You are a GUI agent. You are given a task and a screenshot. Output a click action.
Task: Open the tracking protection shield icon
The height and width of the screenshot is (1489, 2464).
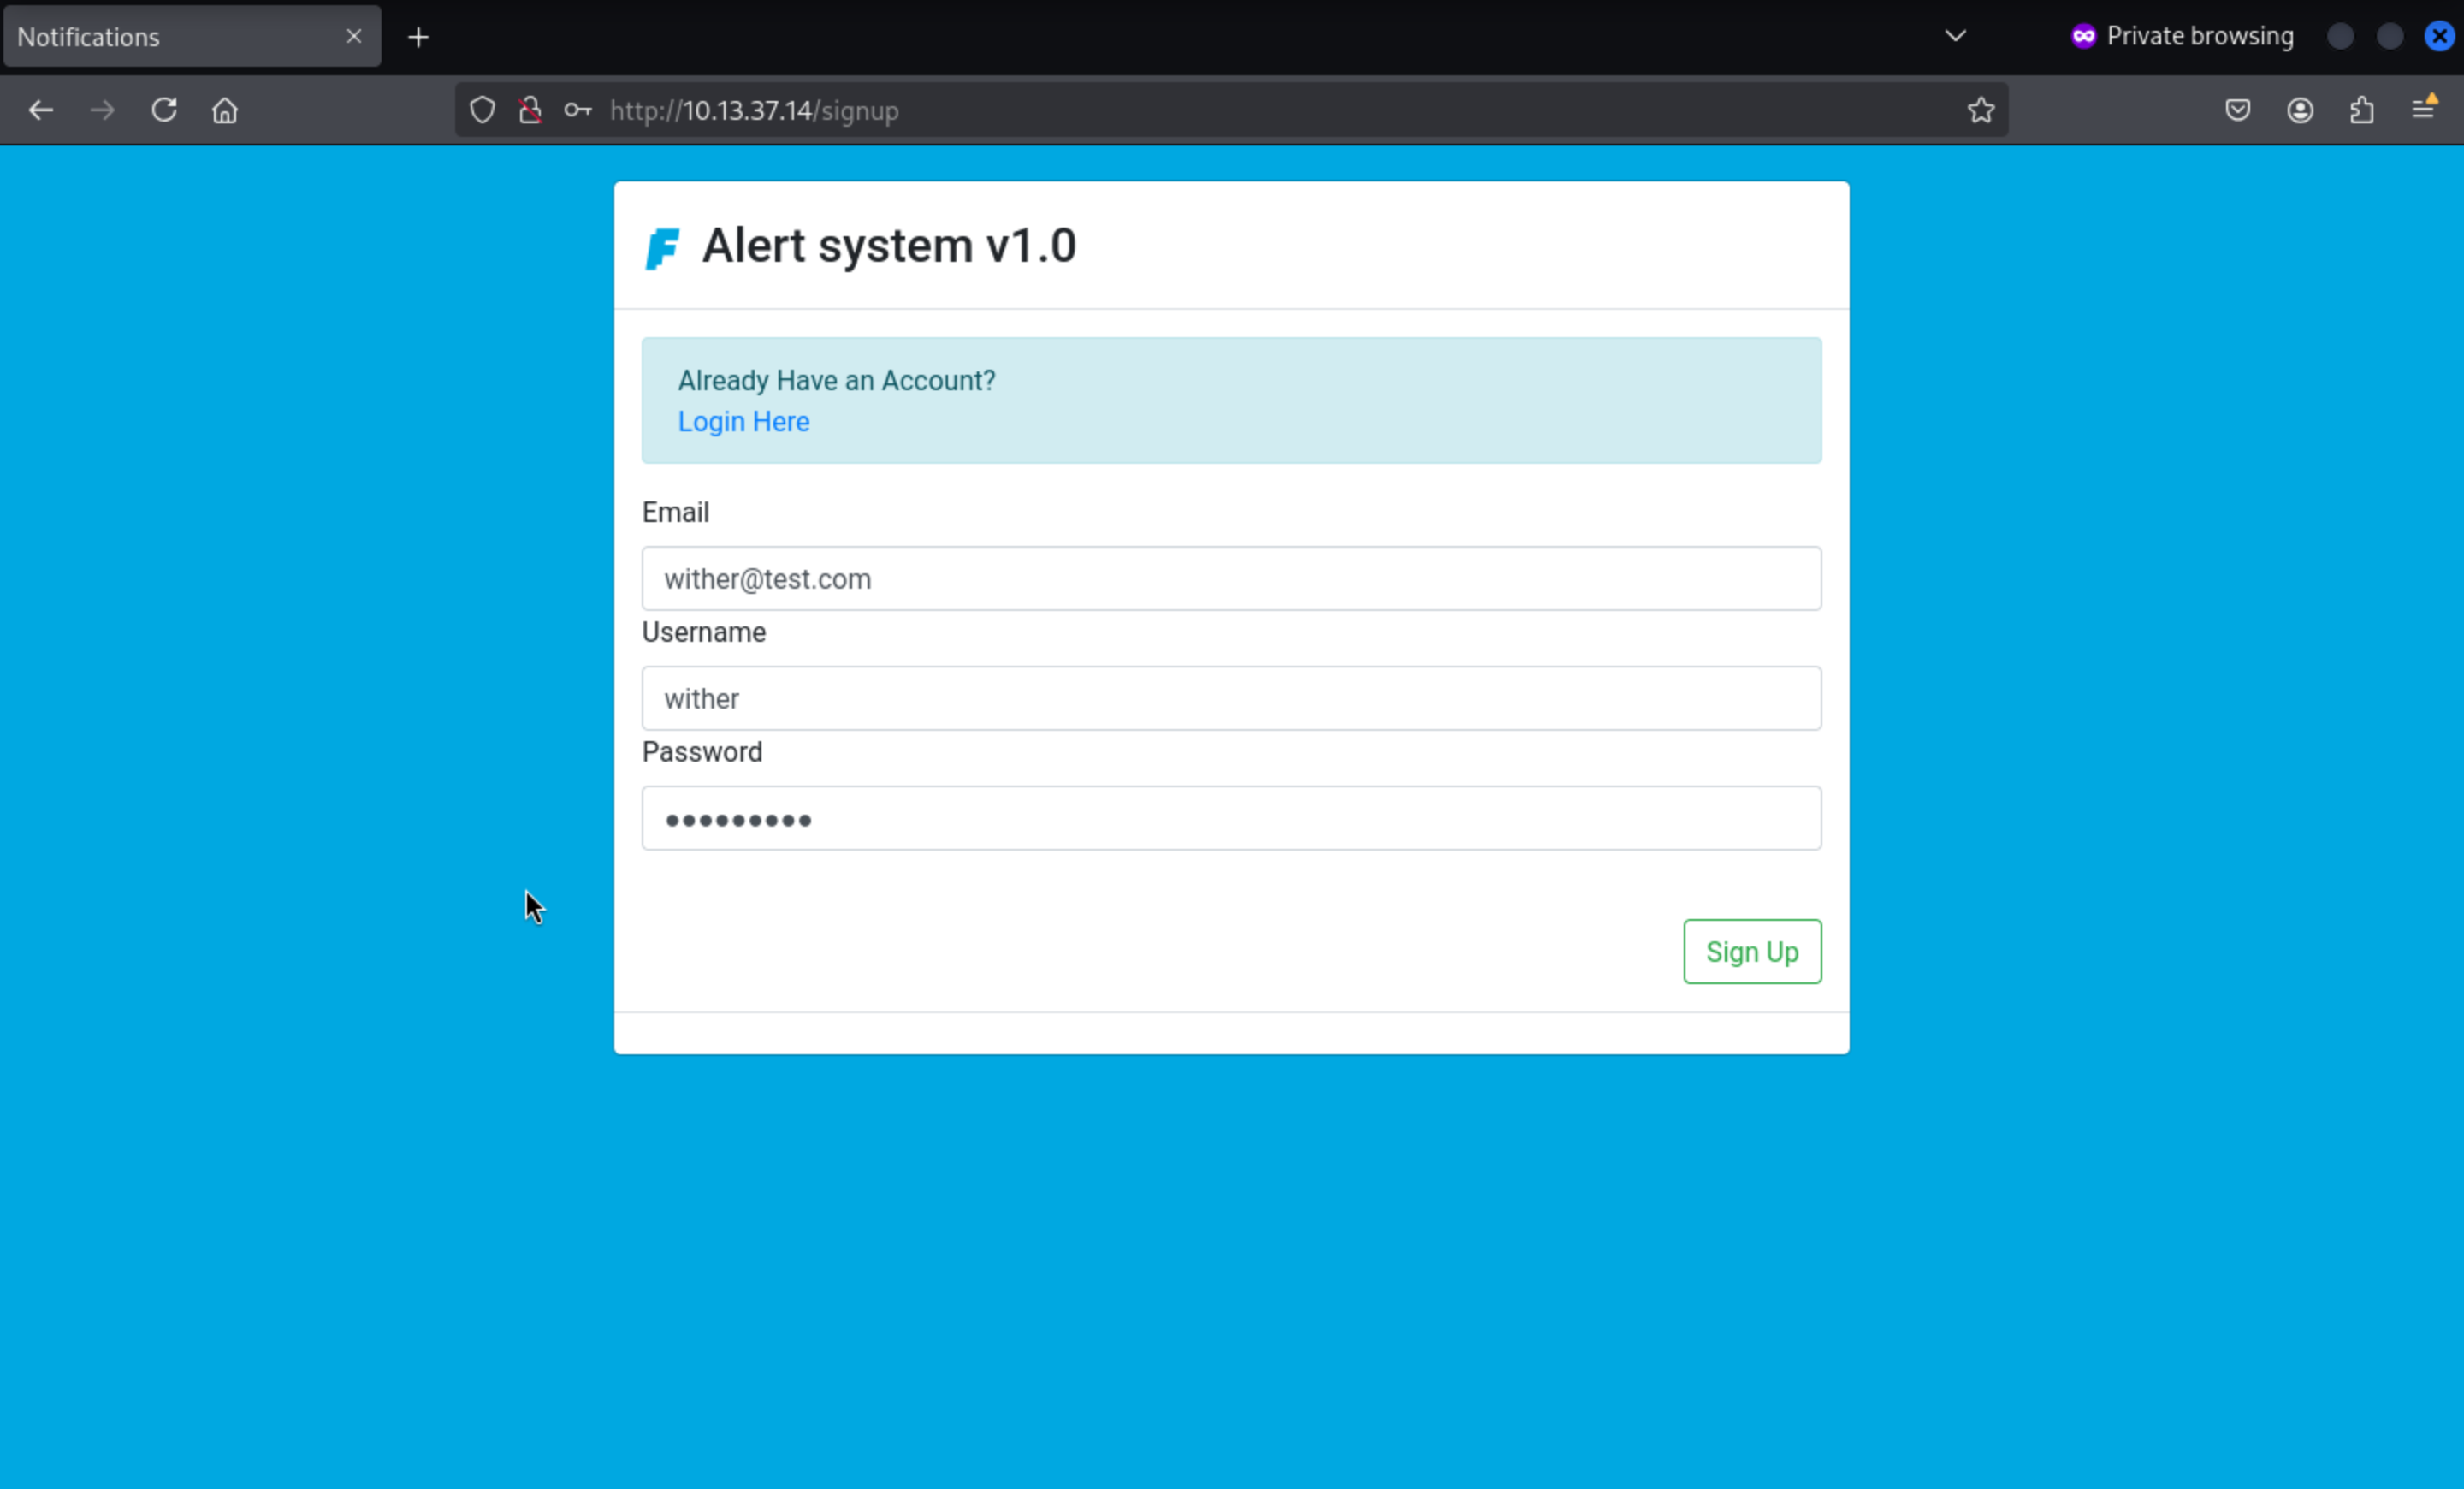[x=482, y=110]
